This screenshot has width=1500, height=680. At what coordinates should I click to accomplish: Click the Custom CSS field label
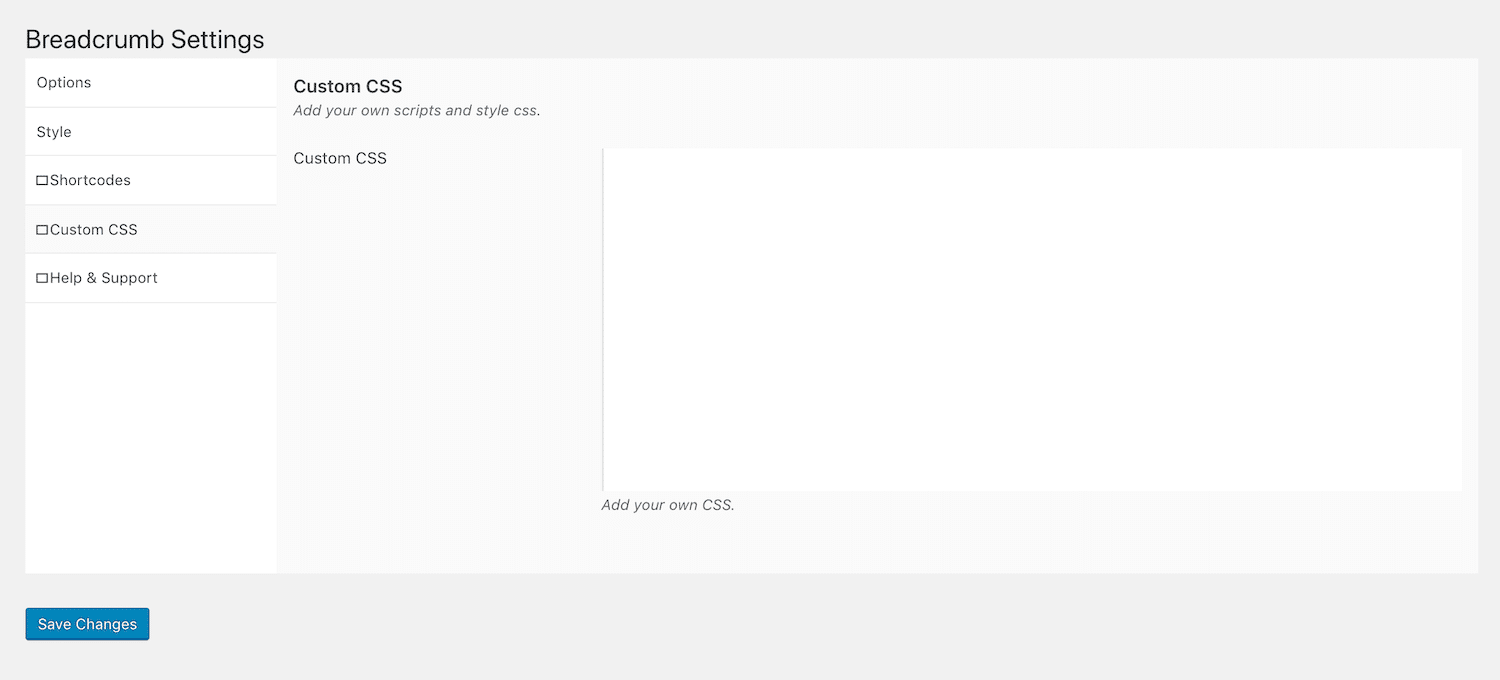click(340, 158)
